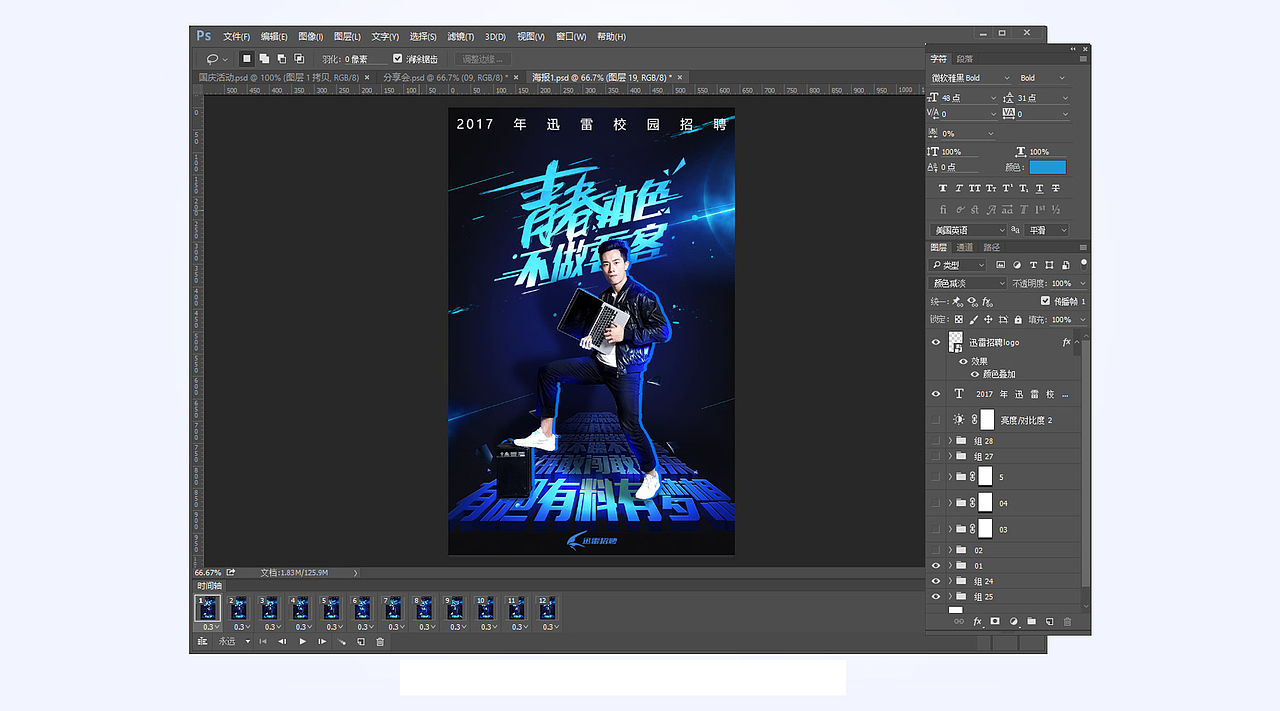Lock layer position icon
This screenshot has height=711, width=1280.
[x=988, y=320]
